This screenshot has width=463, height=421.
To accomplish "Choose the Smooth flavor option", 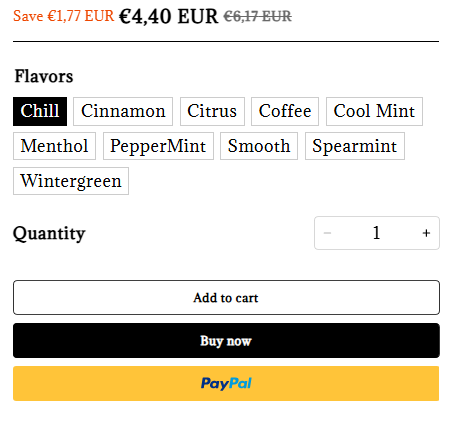I will click(259, 146).
